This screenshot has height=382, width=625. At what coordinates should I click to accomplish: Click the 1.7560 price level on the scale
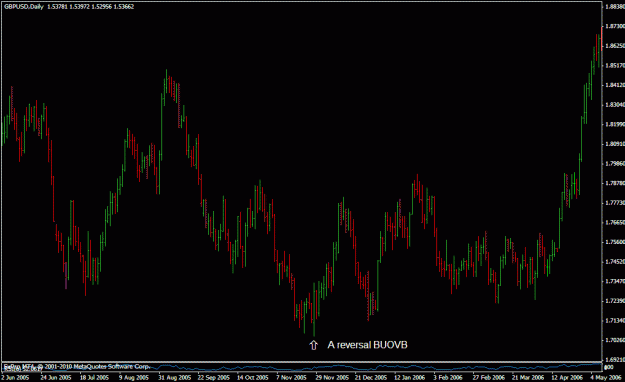pyautogui.click(x=615, y=242)
